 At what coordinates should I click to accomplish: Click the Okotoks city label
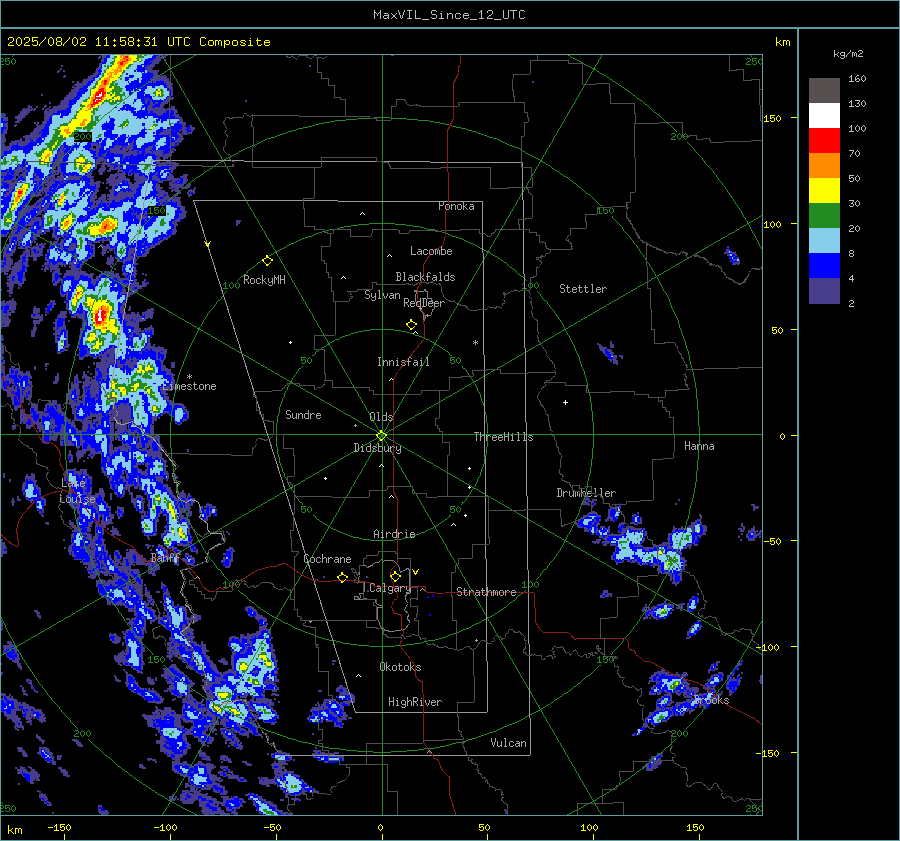pyautogui.click(x=400, y=667)
